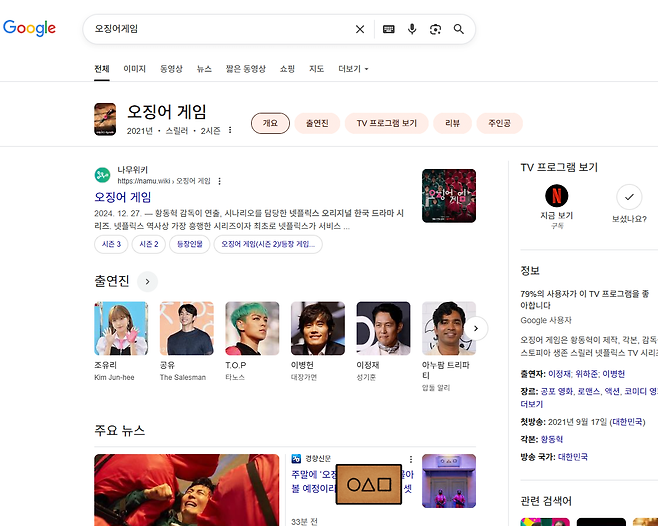Go to the 지도 tab
Viewport: 658px width, 526px height.
pos(316,69)
